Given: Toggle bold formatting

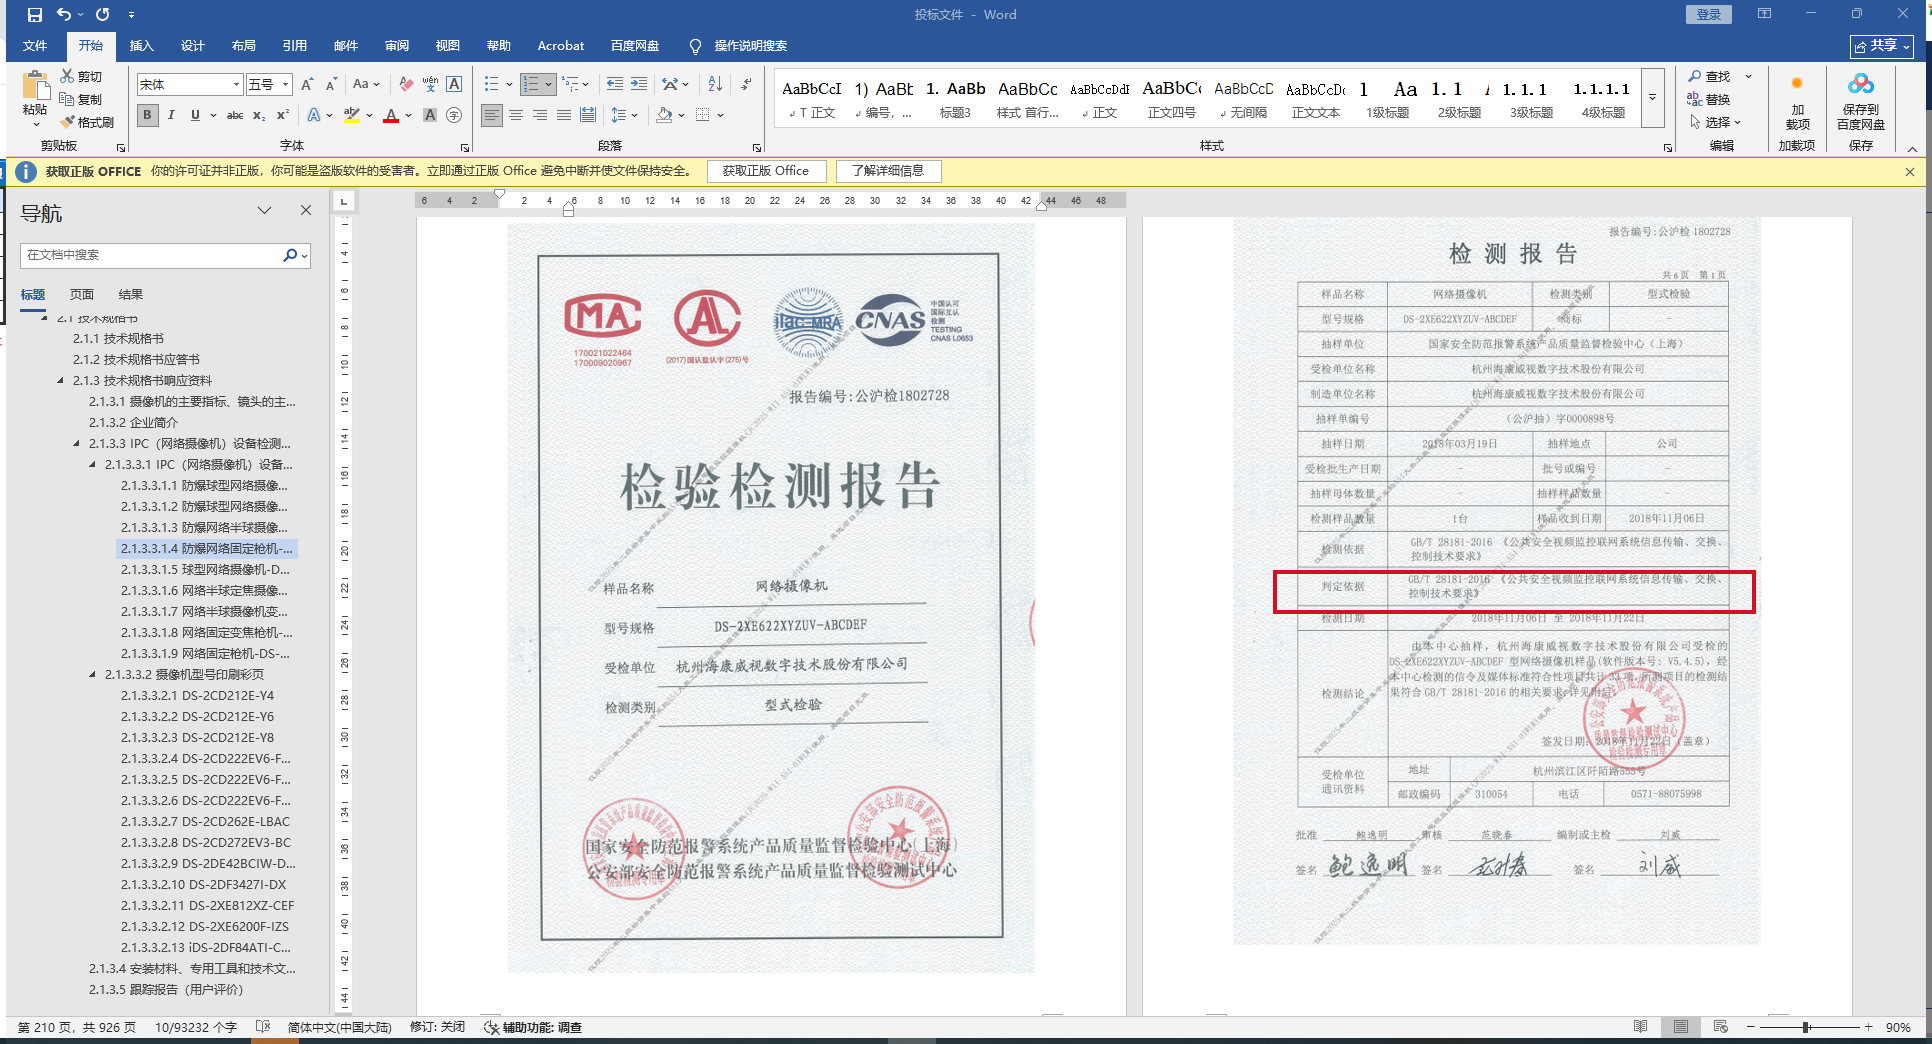Looking at the screenshot, I should pos(147,115).
